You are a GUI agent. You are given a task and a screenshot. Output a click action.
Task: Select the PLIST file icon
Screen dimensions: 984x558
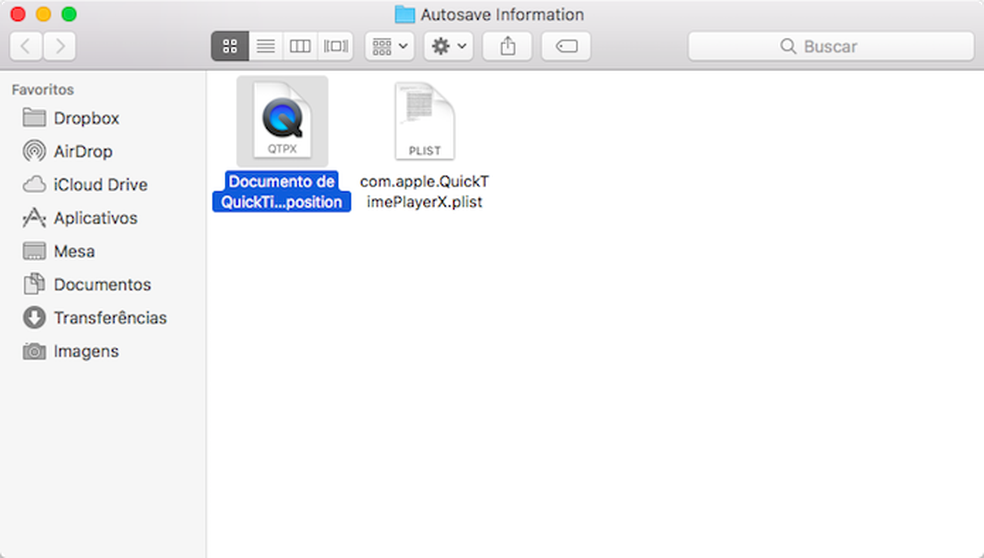click(x=425, y=121)
